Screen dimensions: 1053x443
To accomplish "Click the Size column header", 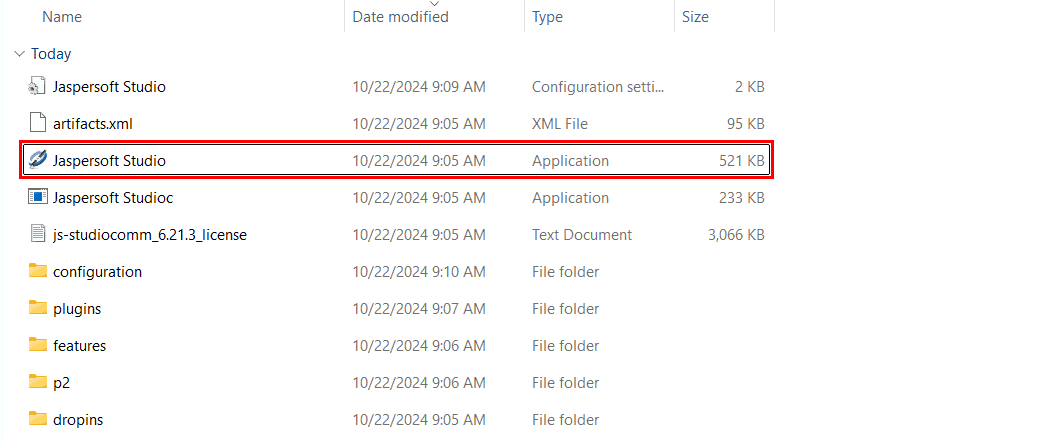I will click(695, 17).
